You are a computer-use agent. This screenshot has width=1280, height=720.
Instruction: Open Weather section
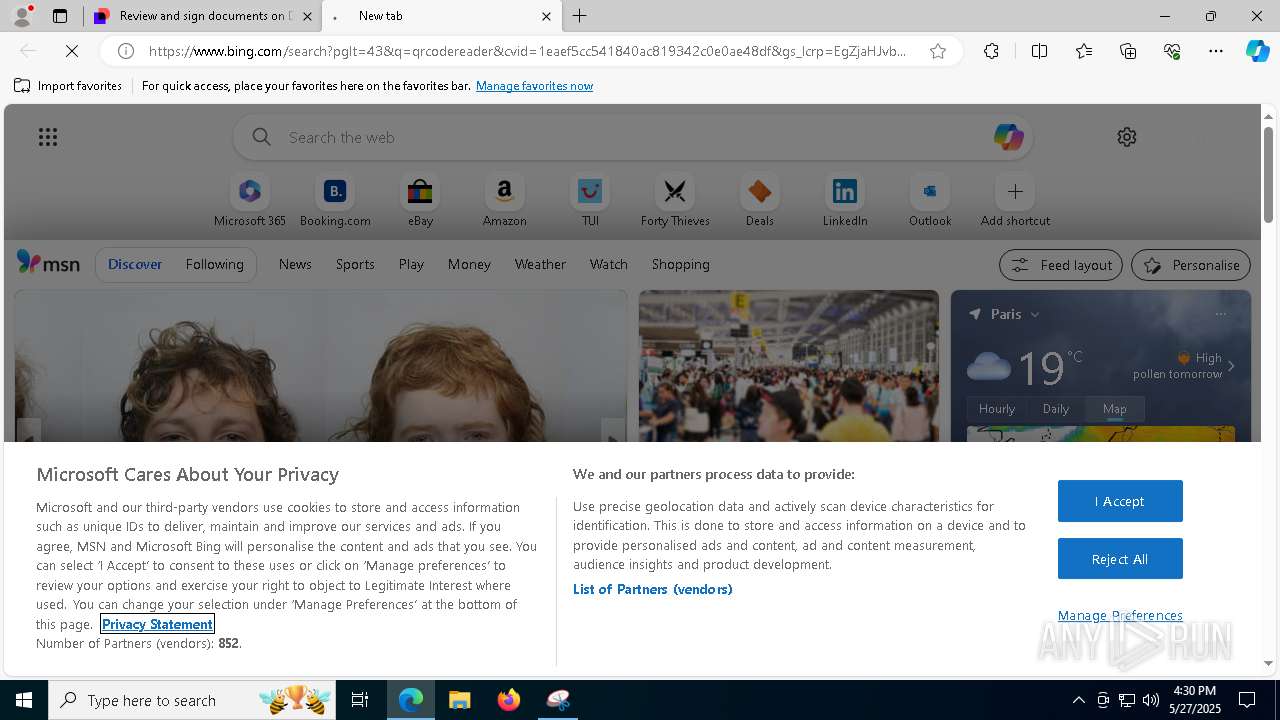540,264
